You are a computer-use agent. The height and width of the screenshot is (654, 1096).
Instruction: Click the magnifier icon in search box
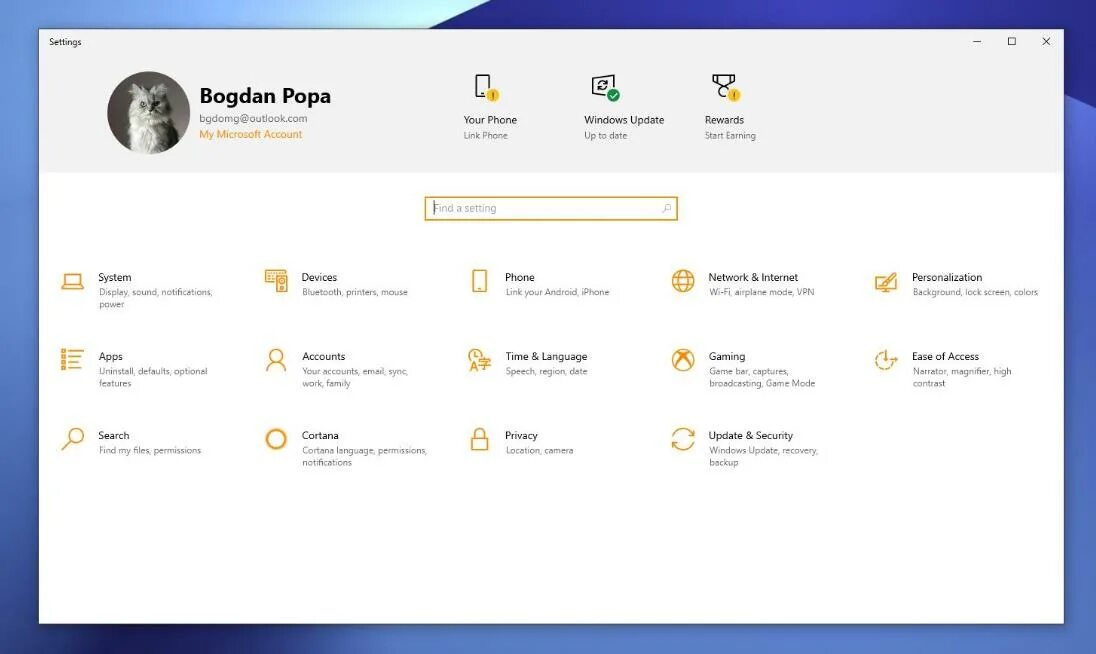(666, 208)
